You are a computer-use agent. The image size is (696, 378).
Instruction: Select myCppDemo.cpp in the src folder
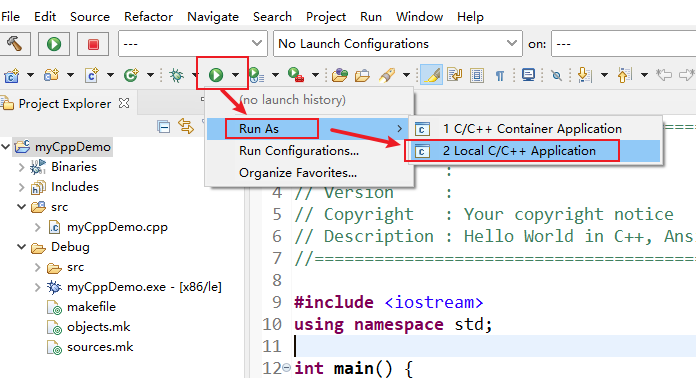tap(117, 227)
